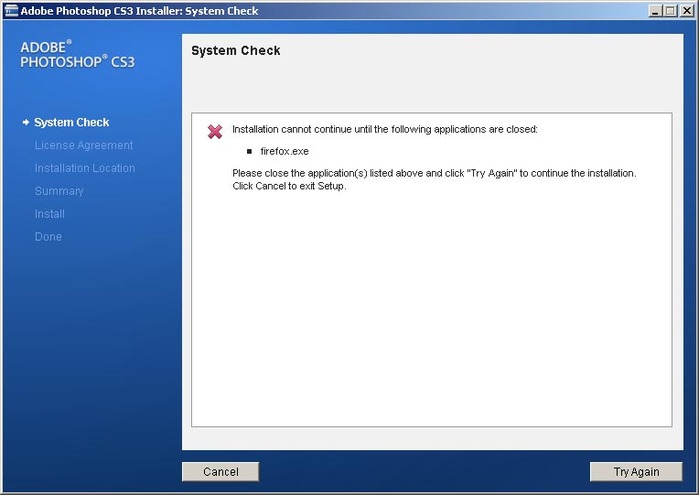Click the System Check heading
This screenshot has height=495, width=699.
click(x=236, y=50)
